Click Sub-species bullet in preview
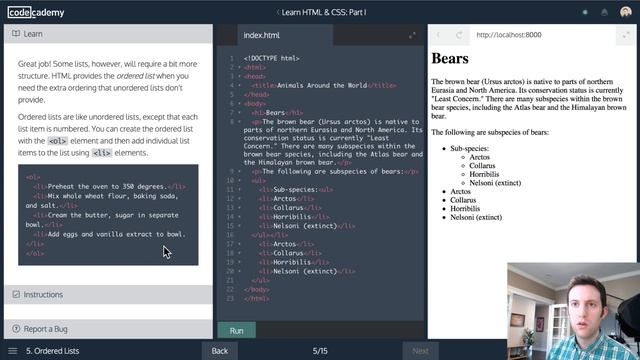The height and width of the screenshot is (360, 640). 469,149
